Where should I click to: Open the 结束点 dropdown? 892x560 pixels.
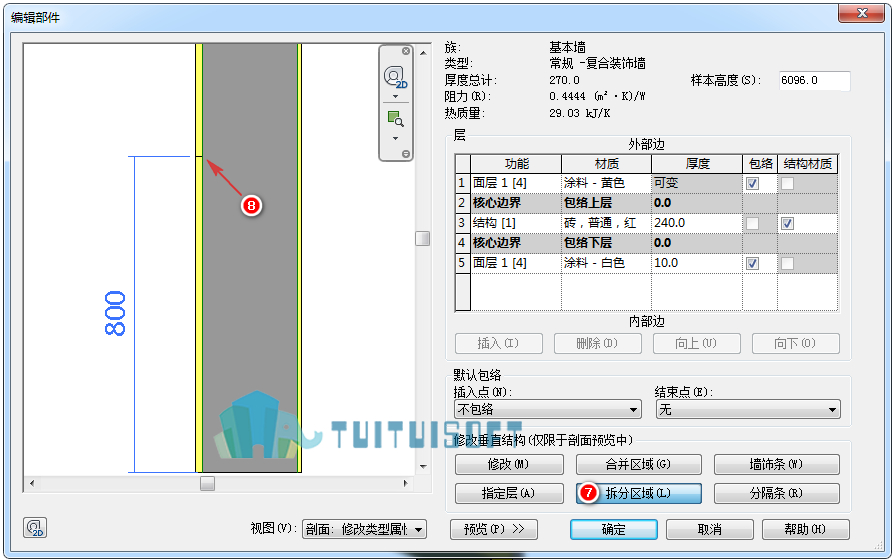tap(748, 409)
